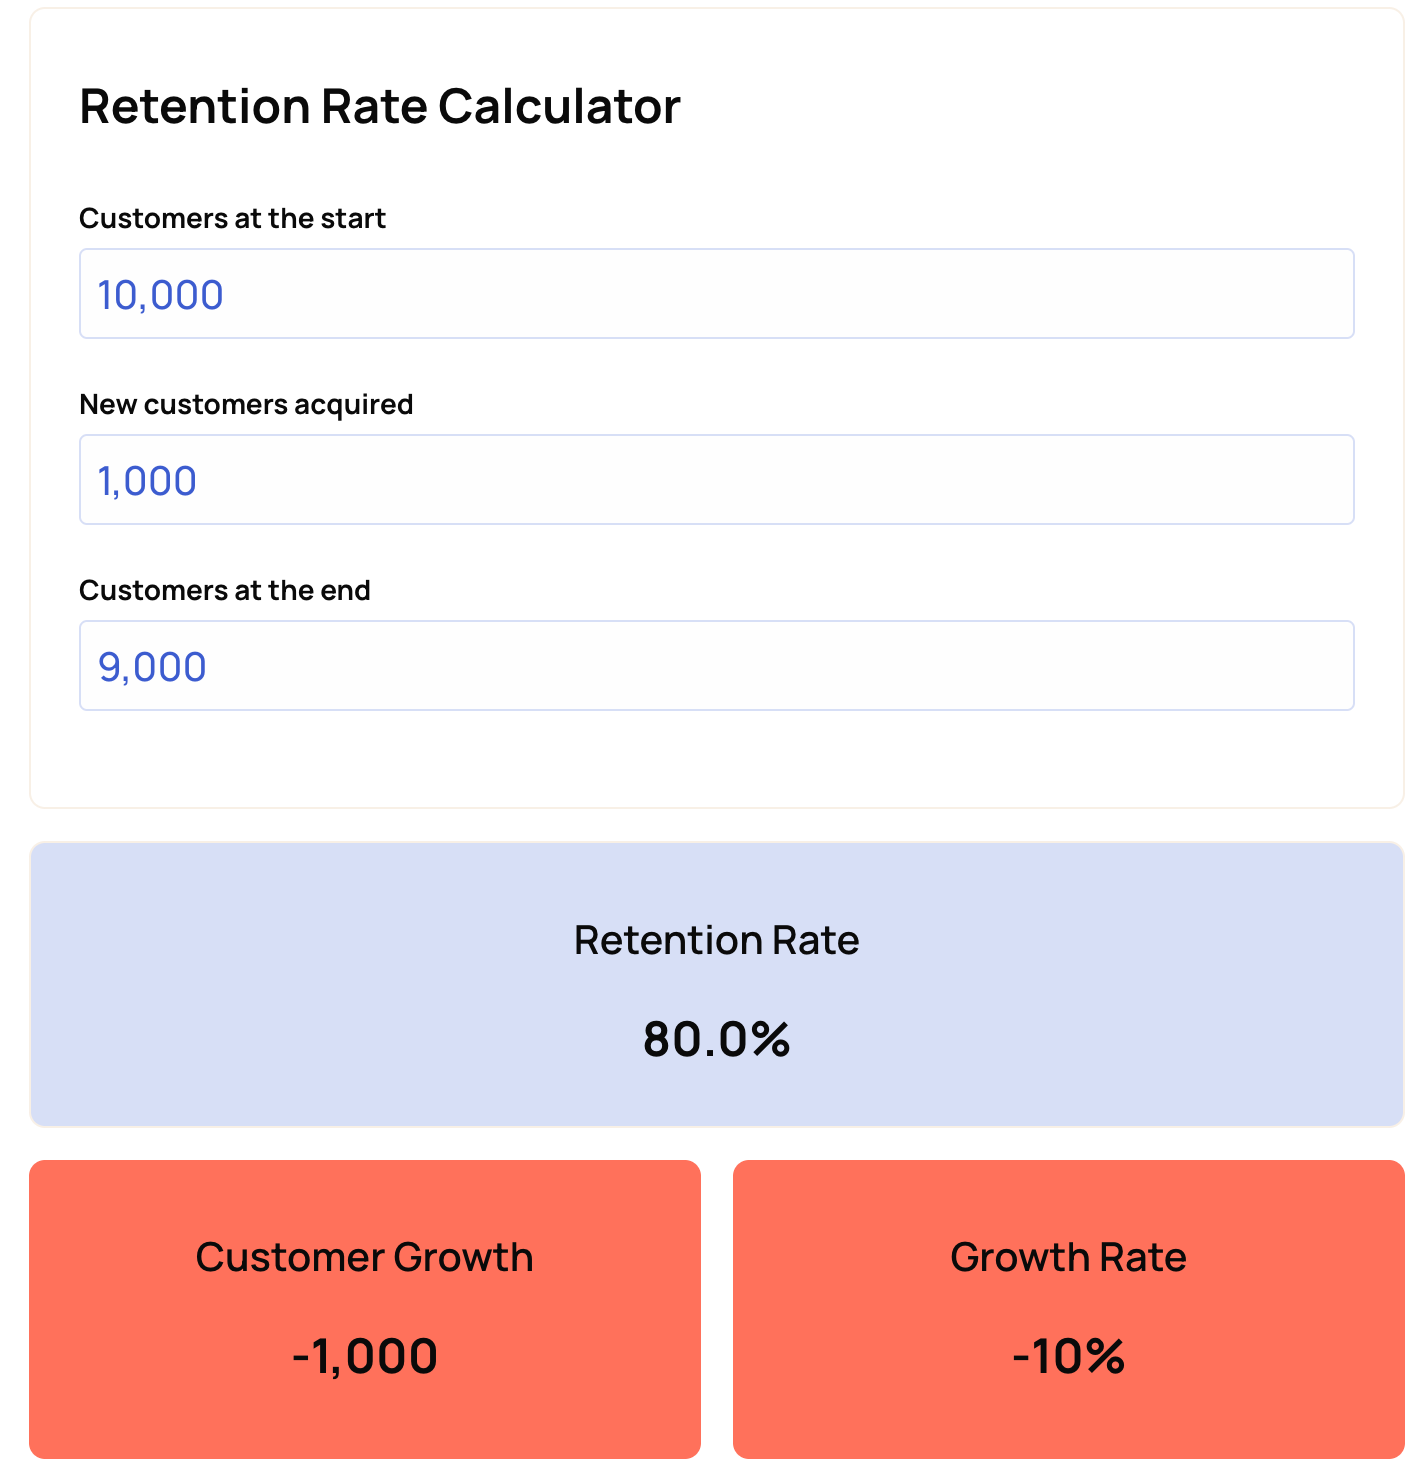Place cursor on the 10,000 entry text

pyautogui.click(x=160, y=295)
